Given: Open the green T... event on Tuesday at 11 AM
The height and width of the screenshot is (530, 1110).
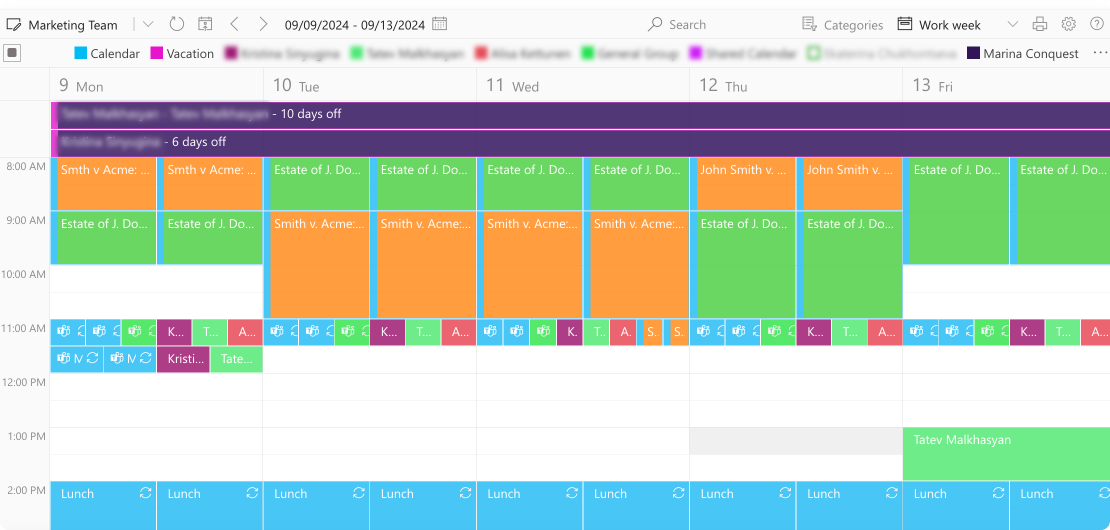Looking at the screenshot, I should click(423, 332).
